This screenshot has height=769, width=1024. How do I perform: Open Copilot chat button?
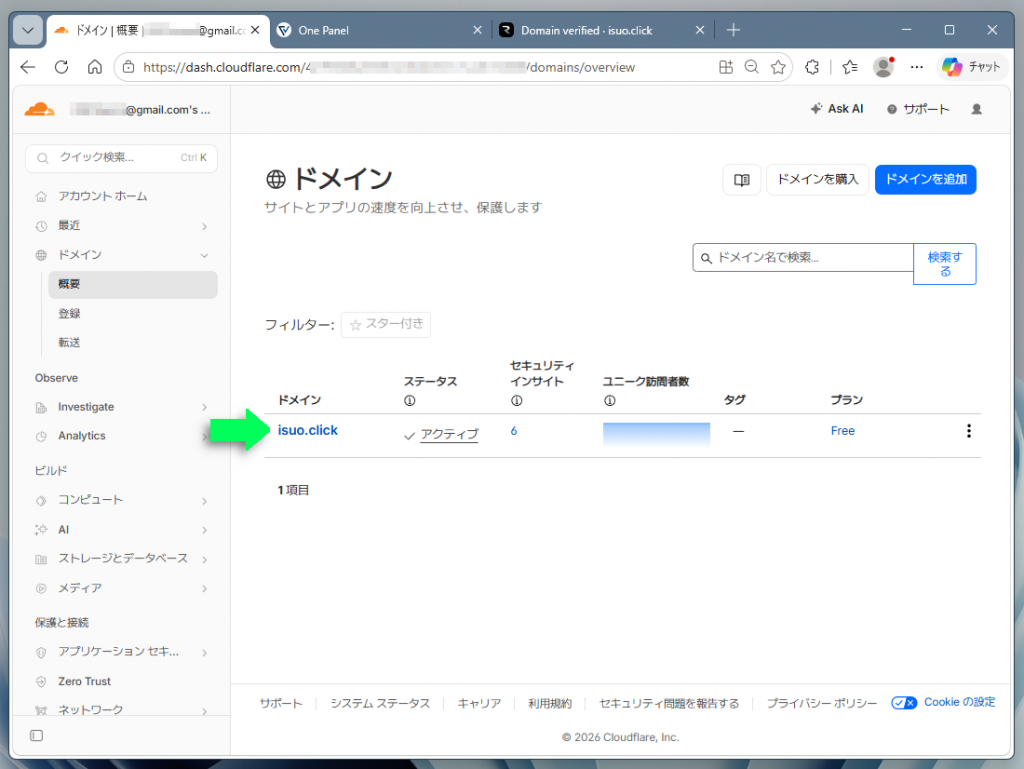tap(971, 67)
